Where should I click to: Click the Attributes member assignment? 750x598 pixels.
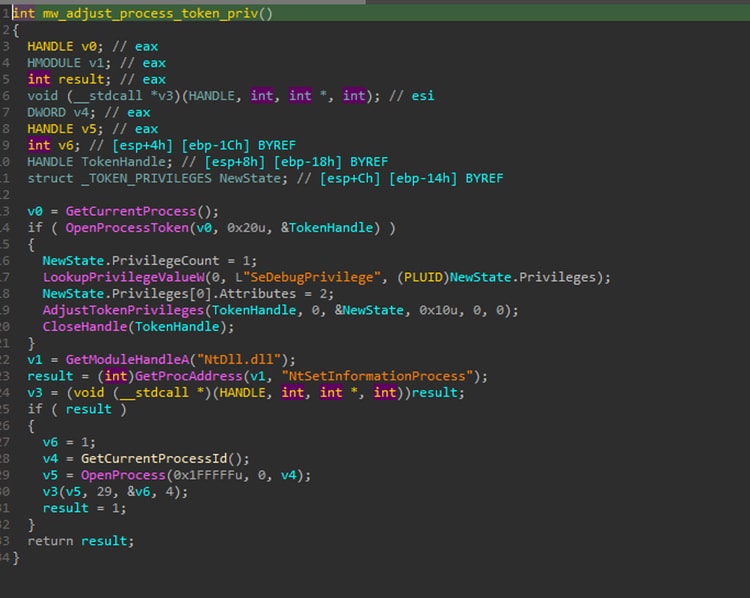[258, 294]
